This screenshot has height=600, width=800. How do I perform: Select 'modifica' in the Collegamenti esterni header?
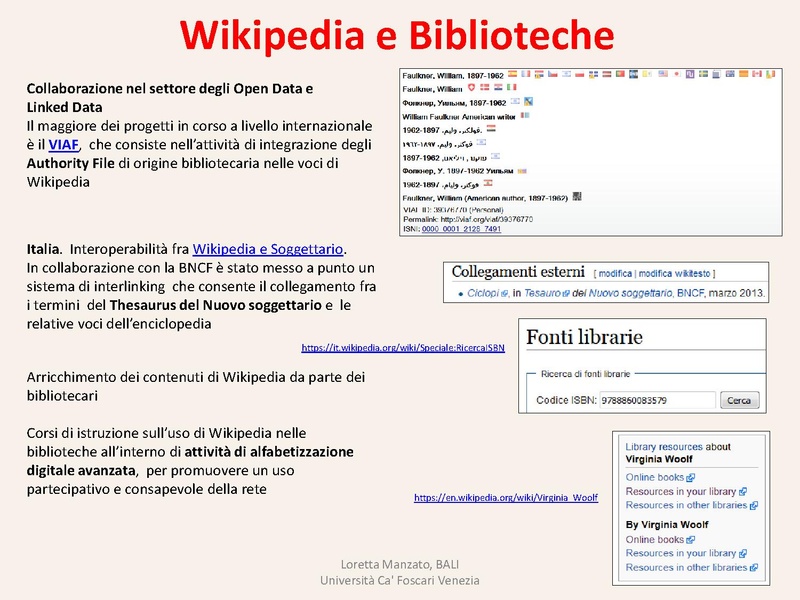pos(614,273)
